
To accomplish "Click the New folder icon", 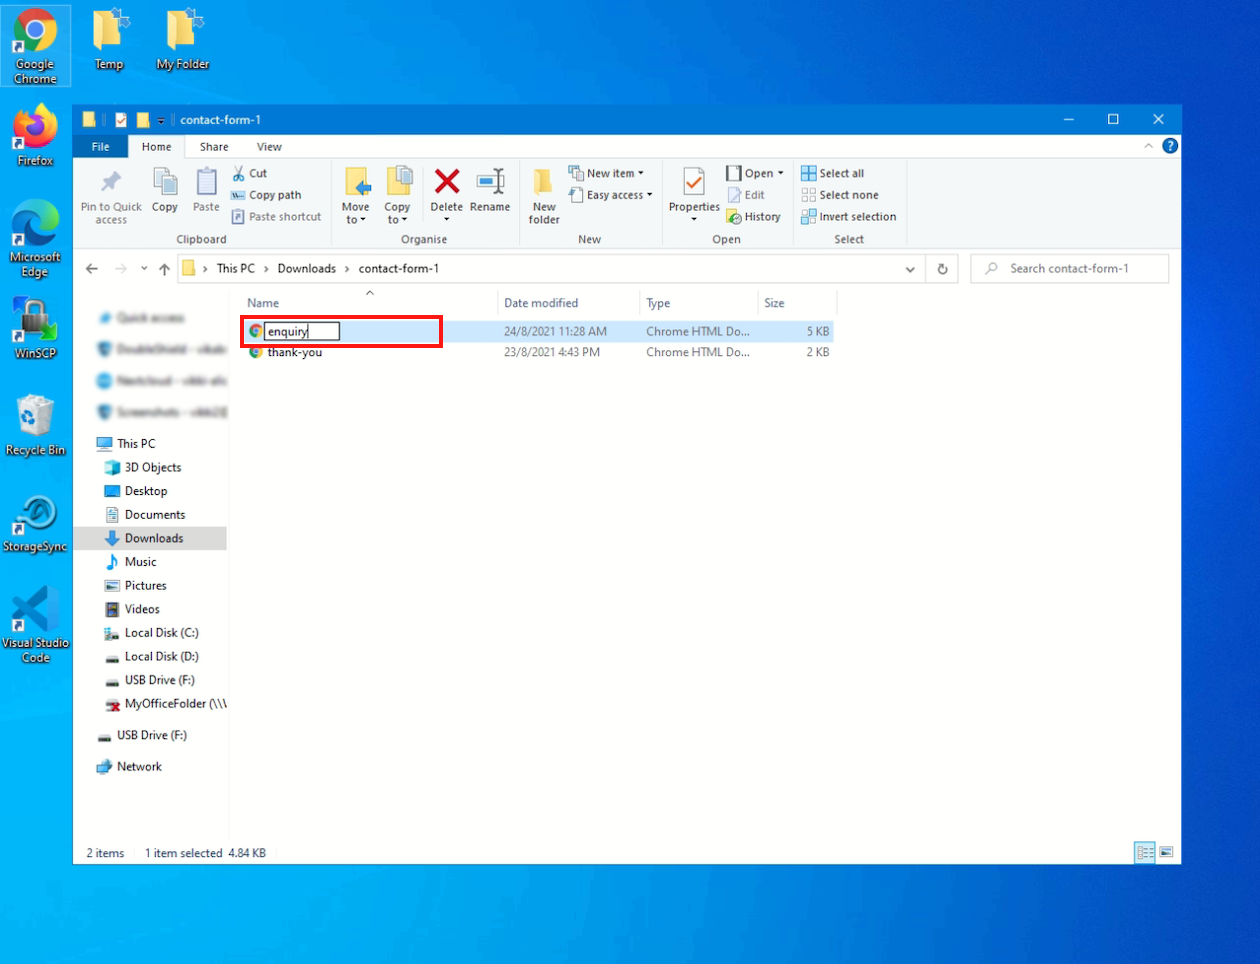I will click(x=544, y=182).
